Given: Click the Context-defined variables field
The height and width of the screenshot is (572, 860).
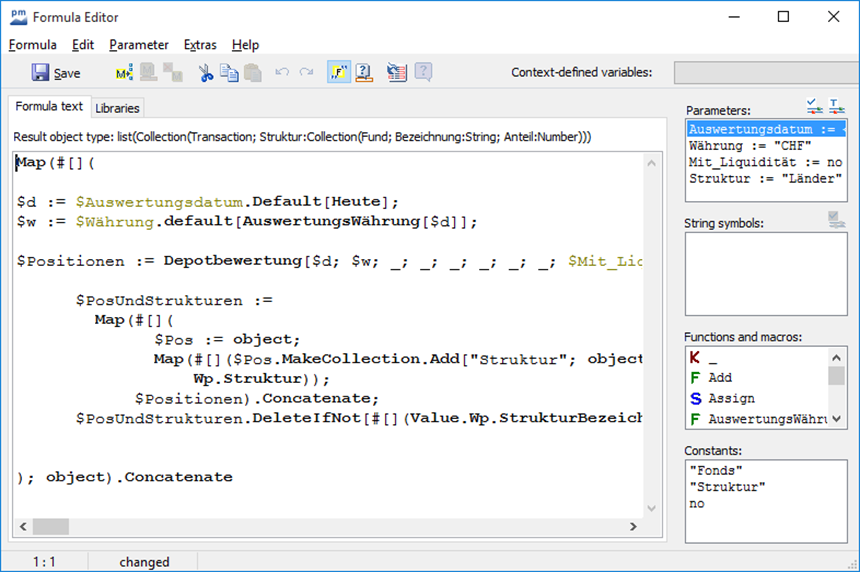Looking at the screenshot, I should point(762,73).
